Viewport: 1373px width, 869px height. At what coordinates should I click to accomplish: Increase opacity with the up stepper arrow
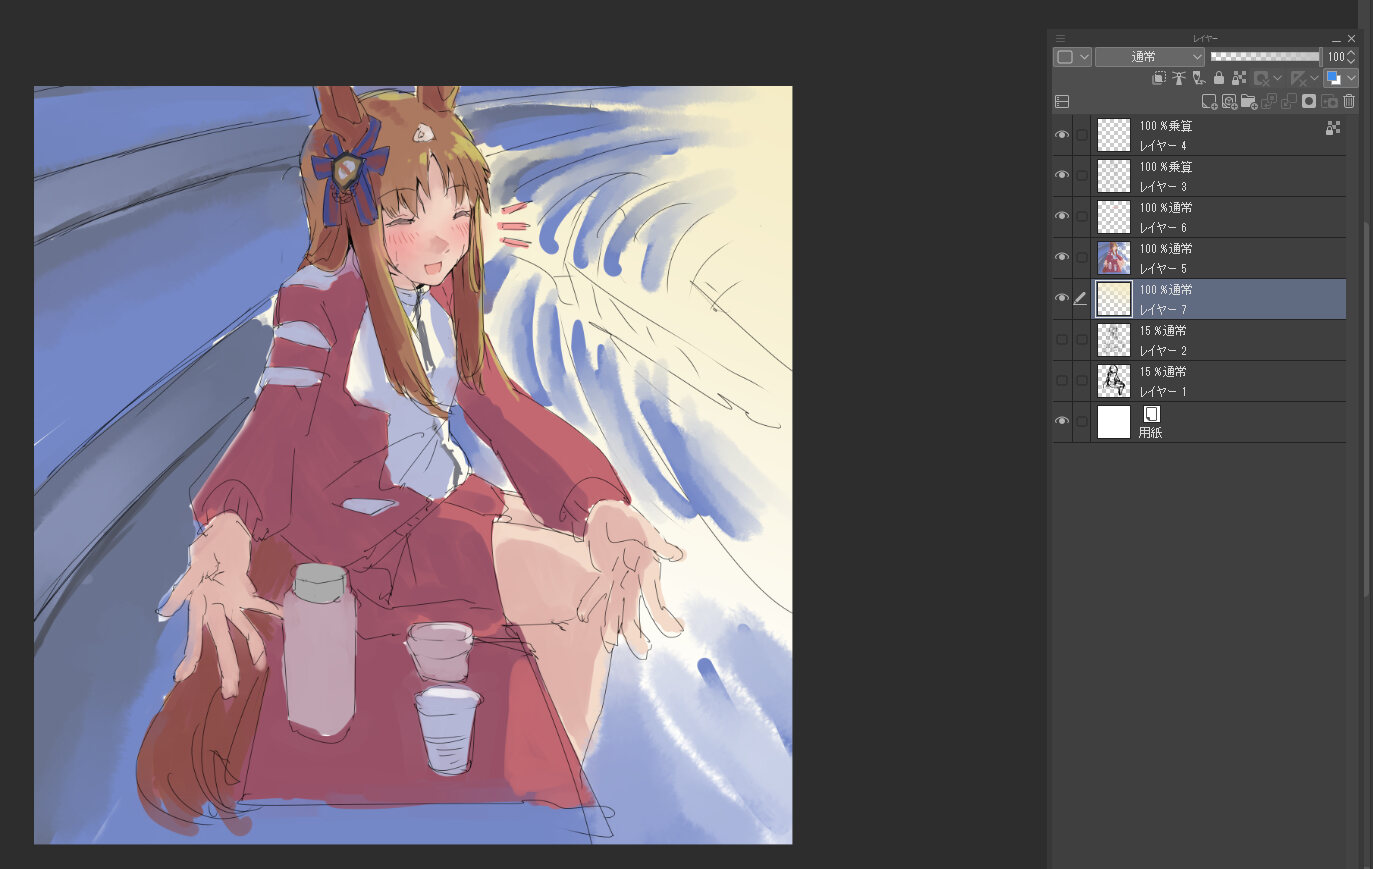pyautogui.click(x=1351, y=52)
